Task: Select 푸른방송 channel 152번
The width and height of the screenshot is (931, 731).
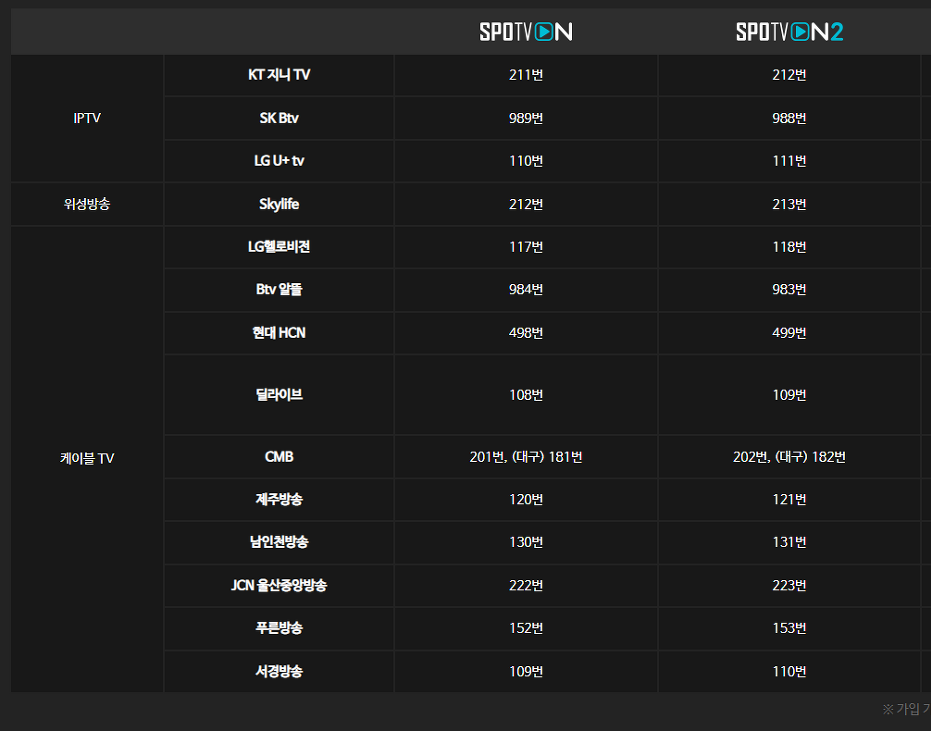Action: pos(525,628)
